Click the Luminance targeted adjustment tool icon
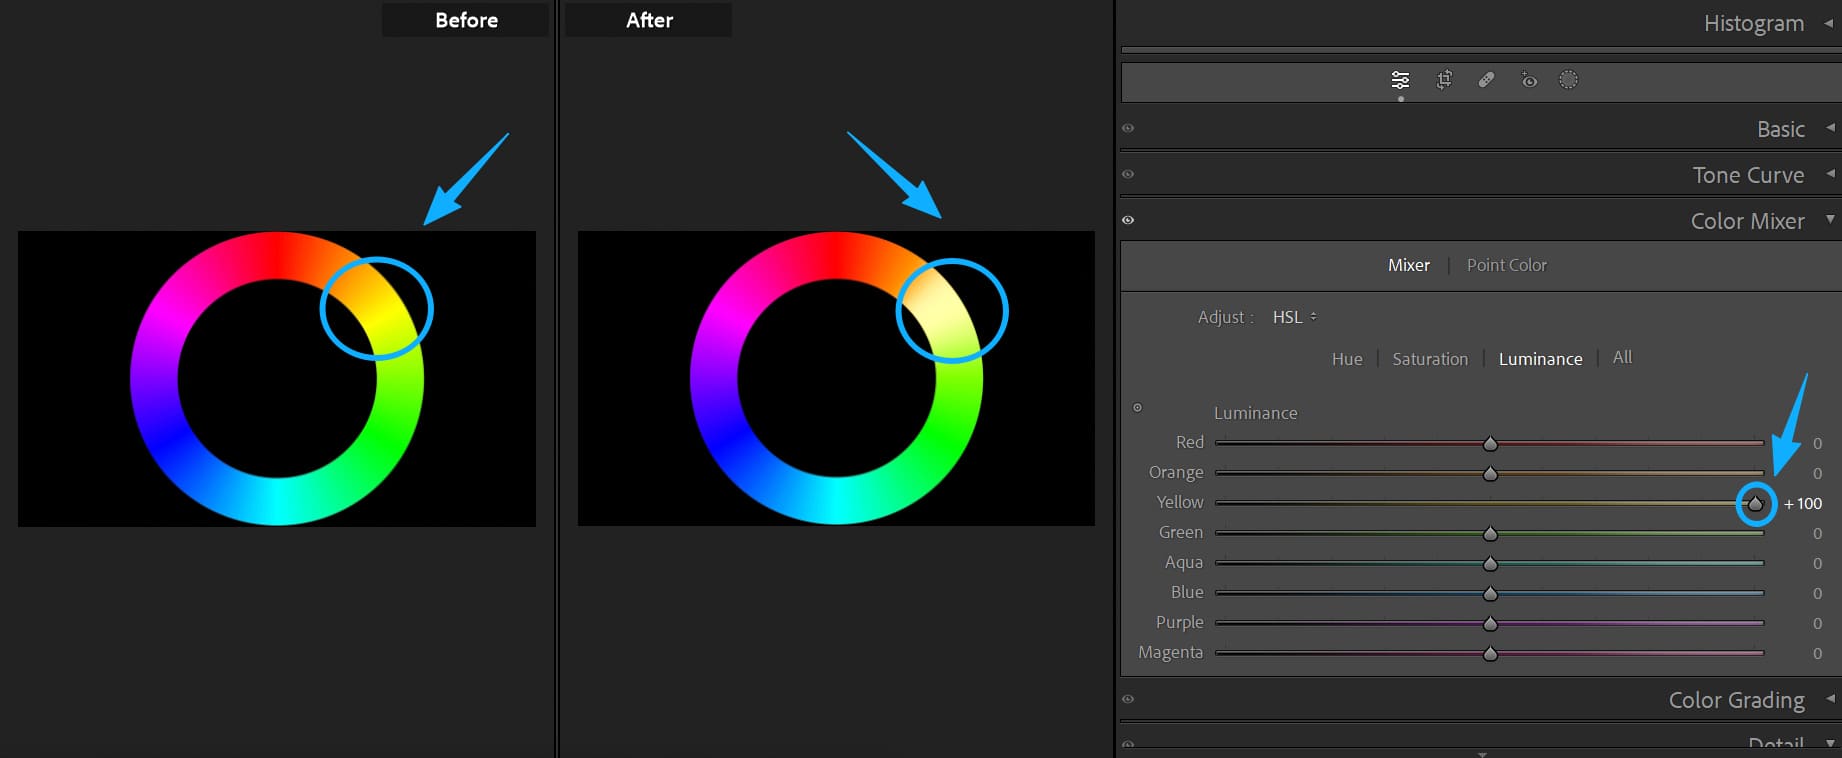 pyautogui.click(x=1137, y=408)
